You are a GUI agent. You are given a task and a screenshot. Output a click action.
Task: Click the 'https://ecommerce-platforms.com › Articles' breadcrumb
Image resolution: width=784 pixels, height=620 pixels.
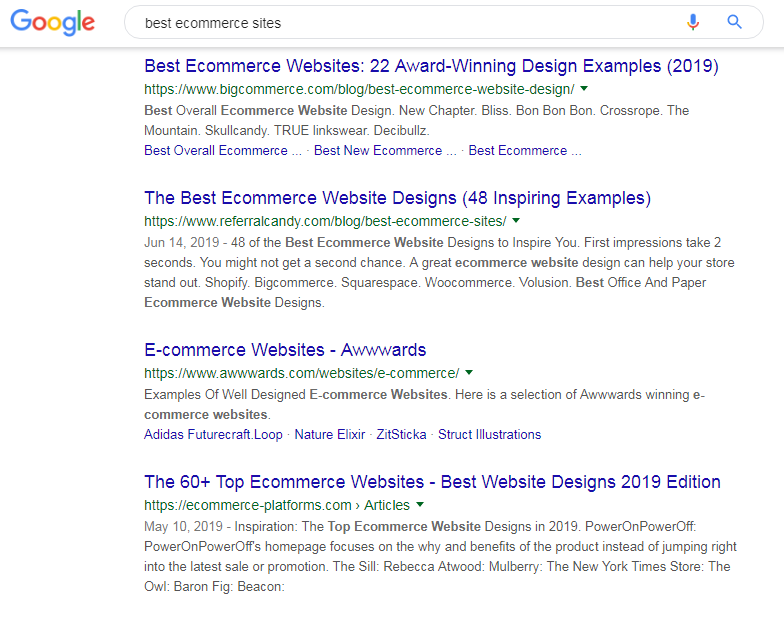(277, 505)
